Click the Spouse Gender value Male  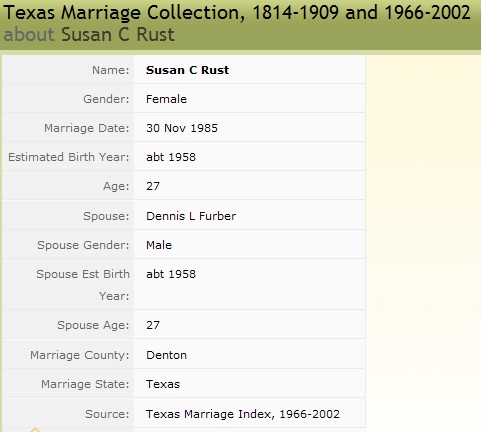(159, 245)
